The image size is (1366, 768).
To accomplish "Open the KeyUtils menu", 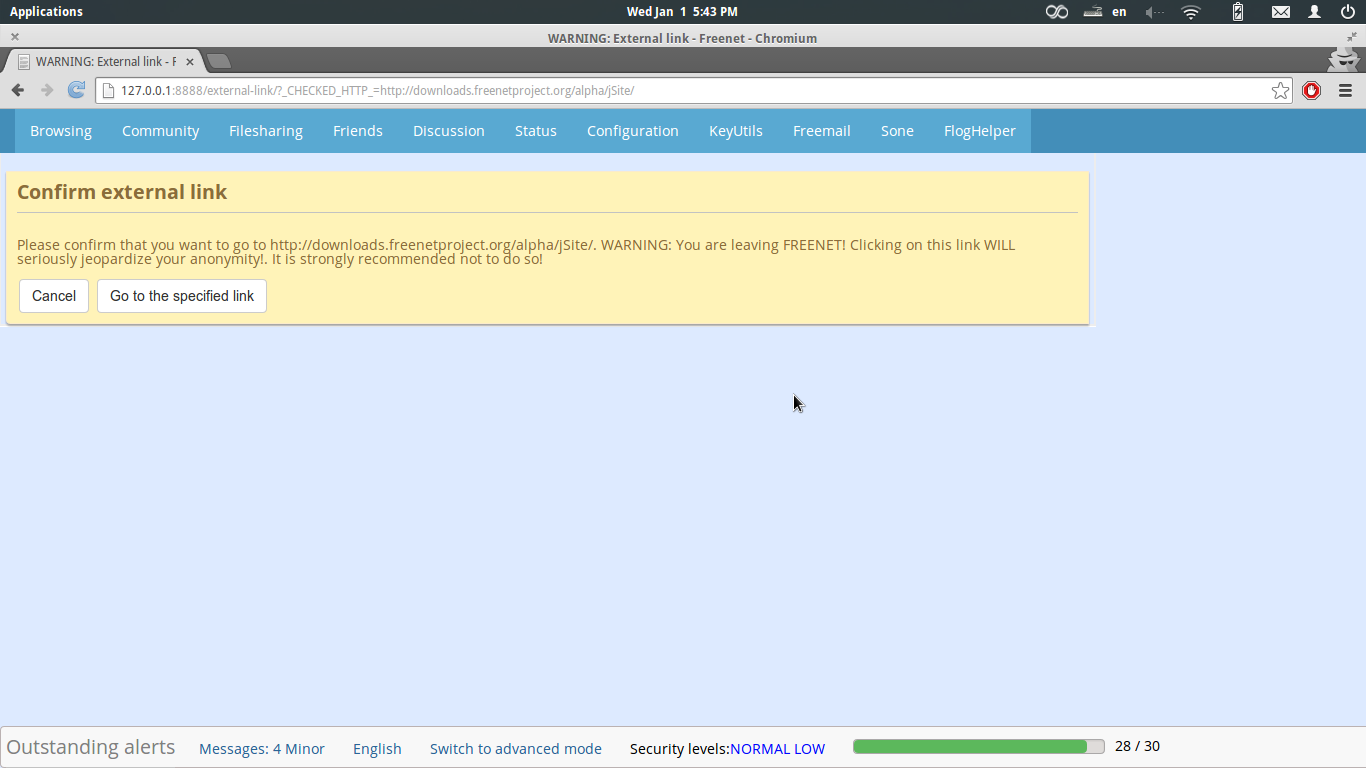I will coord(736,131).
